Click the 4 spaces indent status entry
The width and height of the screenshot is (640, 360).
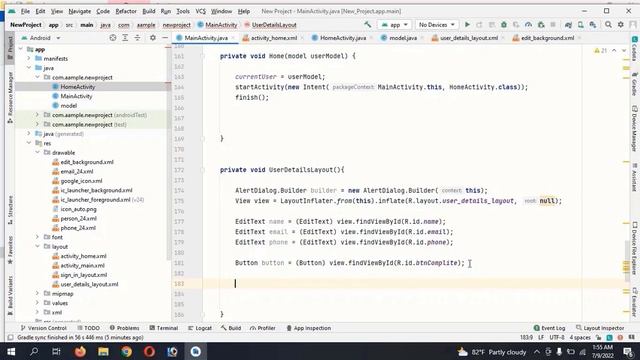coord(580,338)
